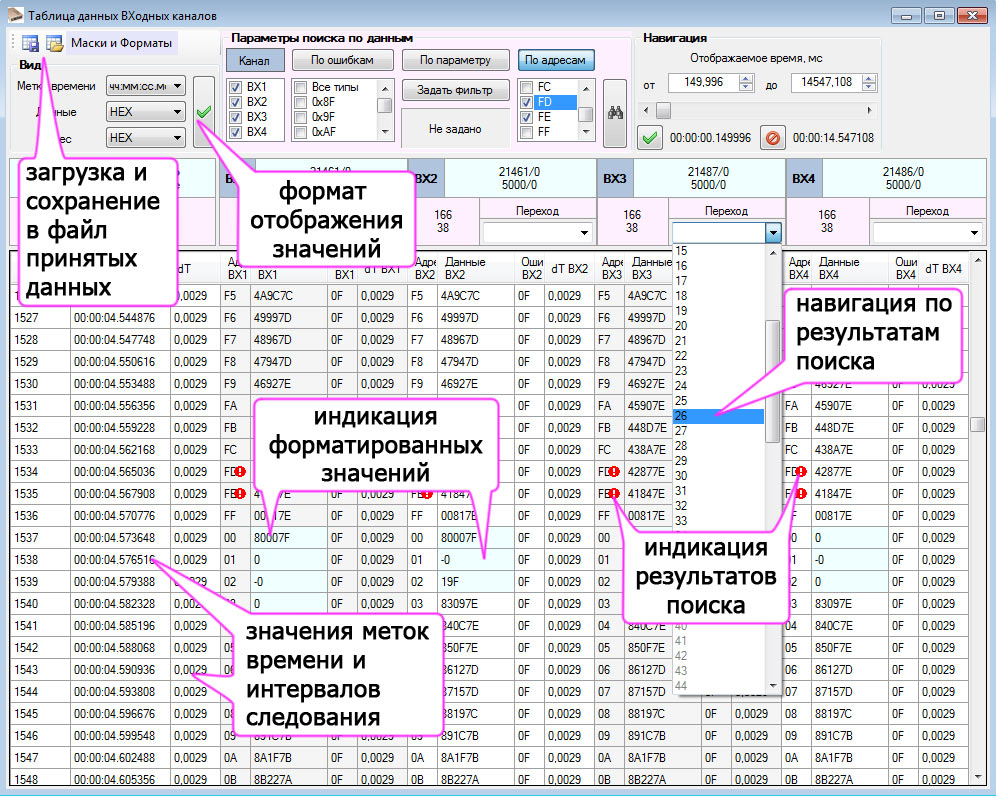Uncheck the ВХ1 channel checkbox
The image size is (996, 796).
[236, 88]
